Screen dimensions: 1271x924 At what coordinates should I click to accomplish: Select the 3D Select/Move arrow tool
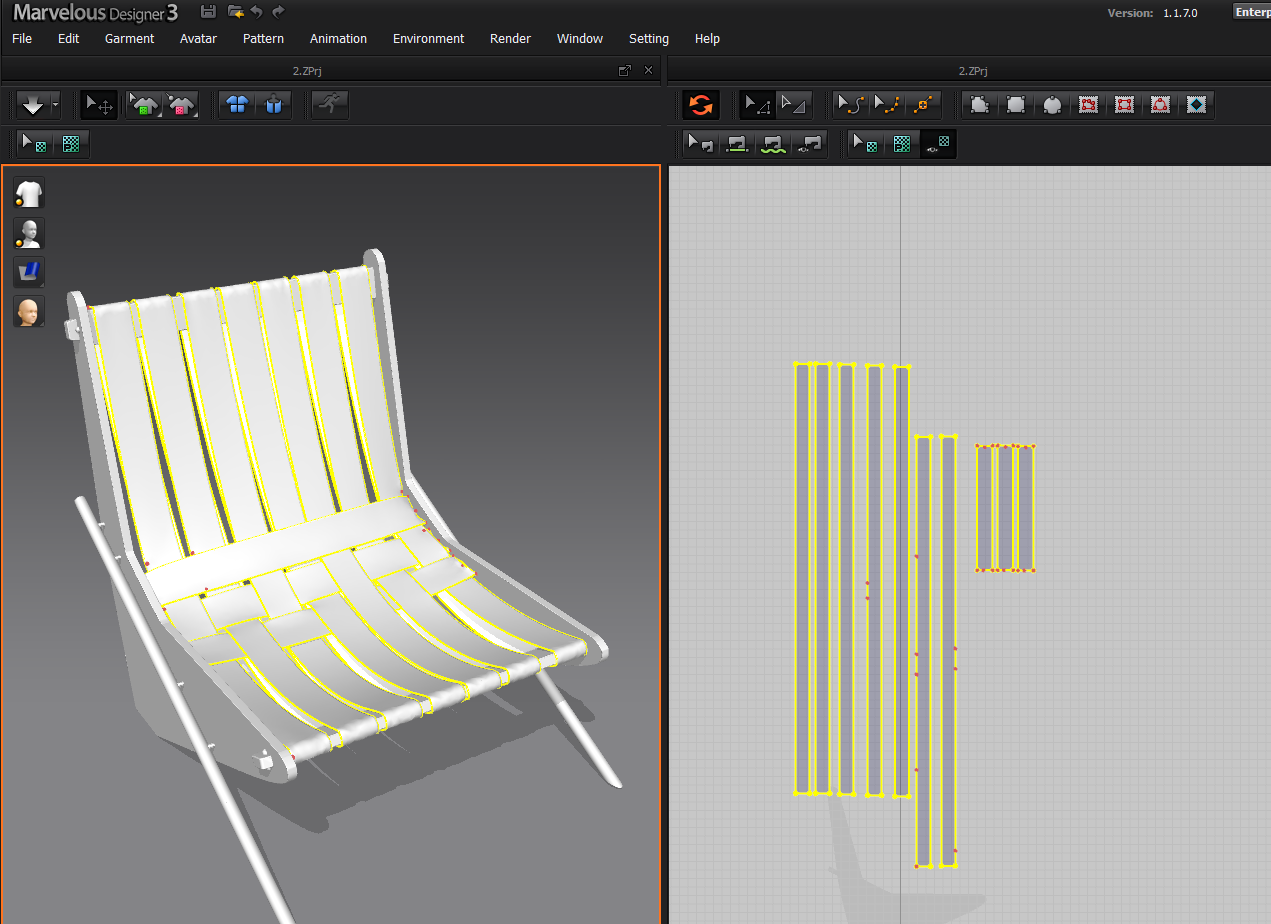(99, 105)
